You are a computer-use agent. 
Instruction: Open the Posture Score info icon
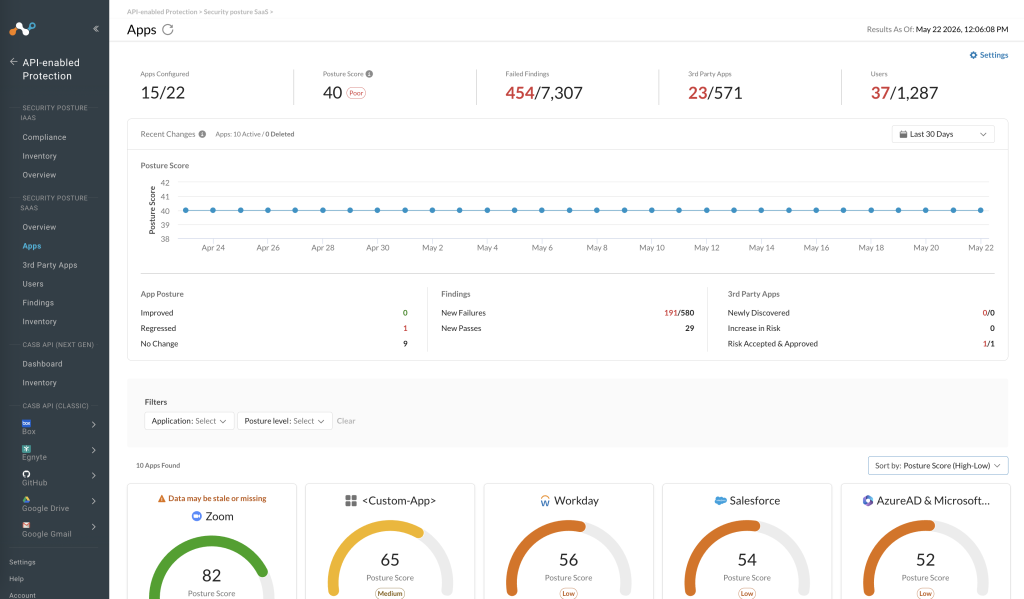point(369,74)
